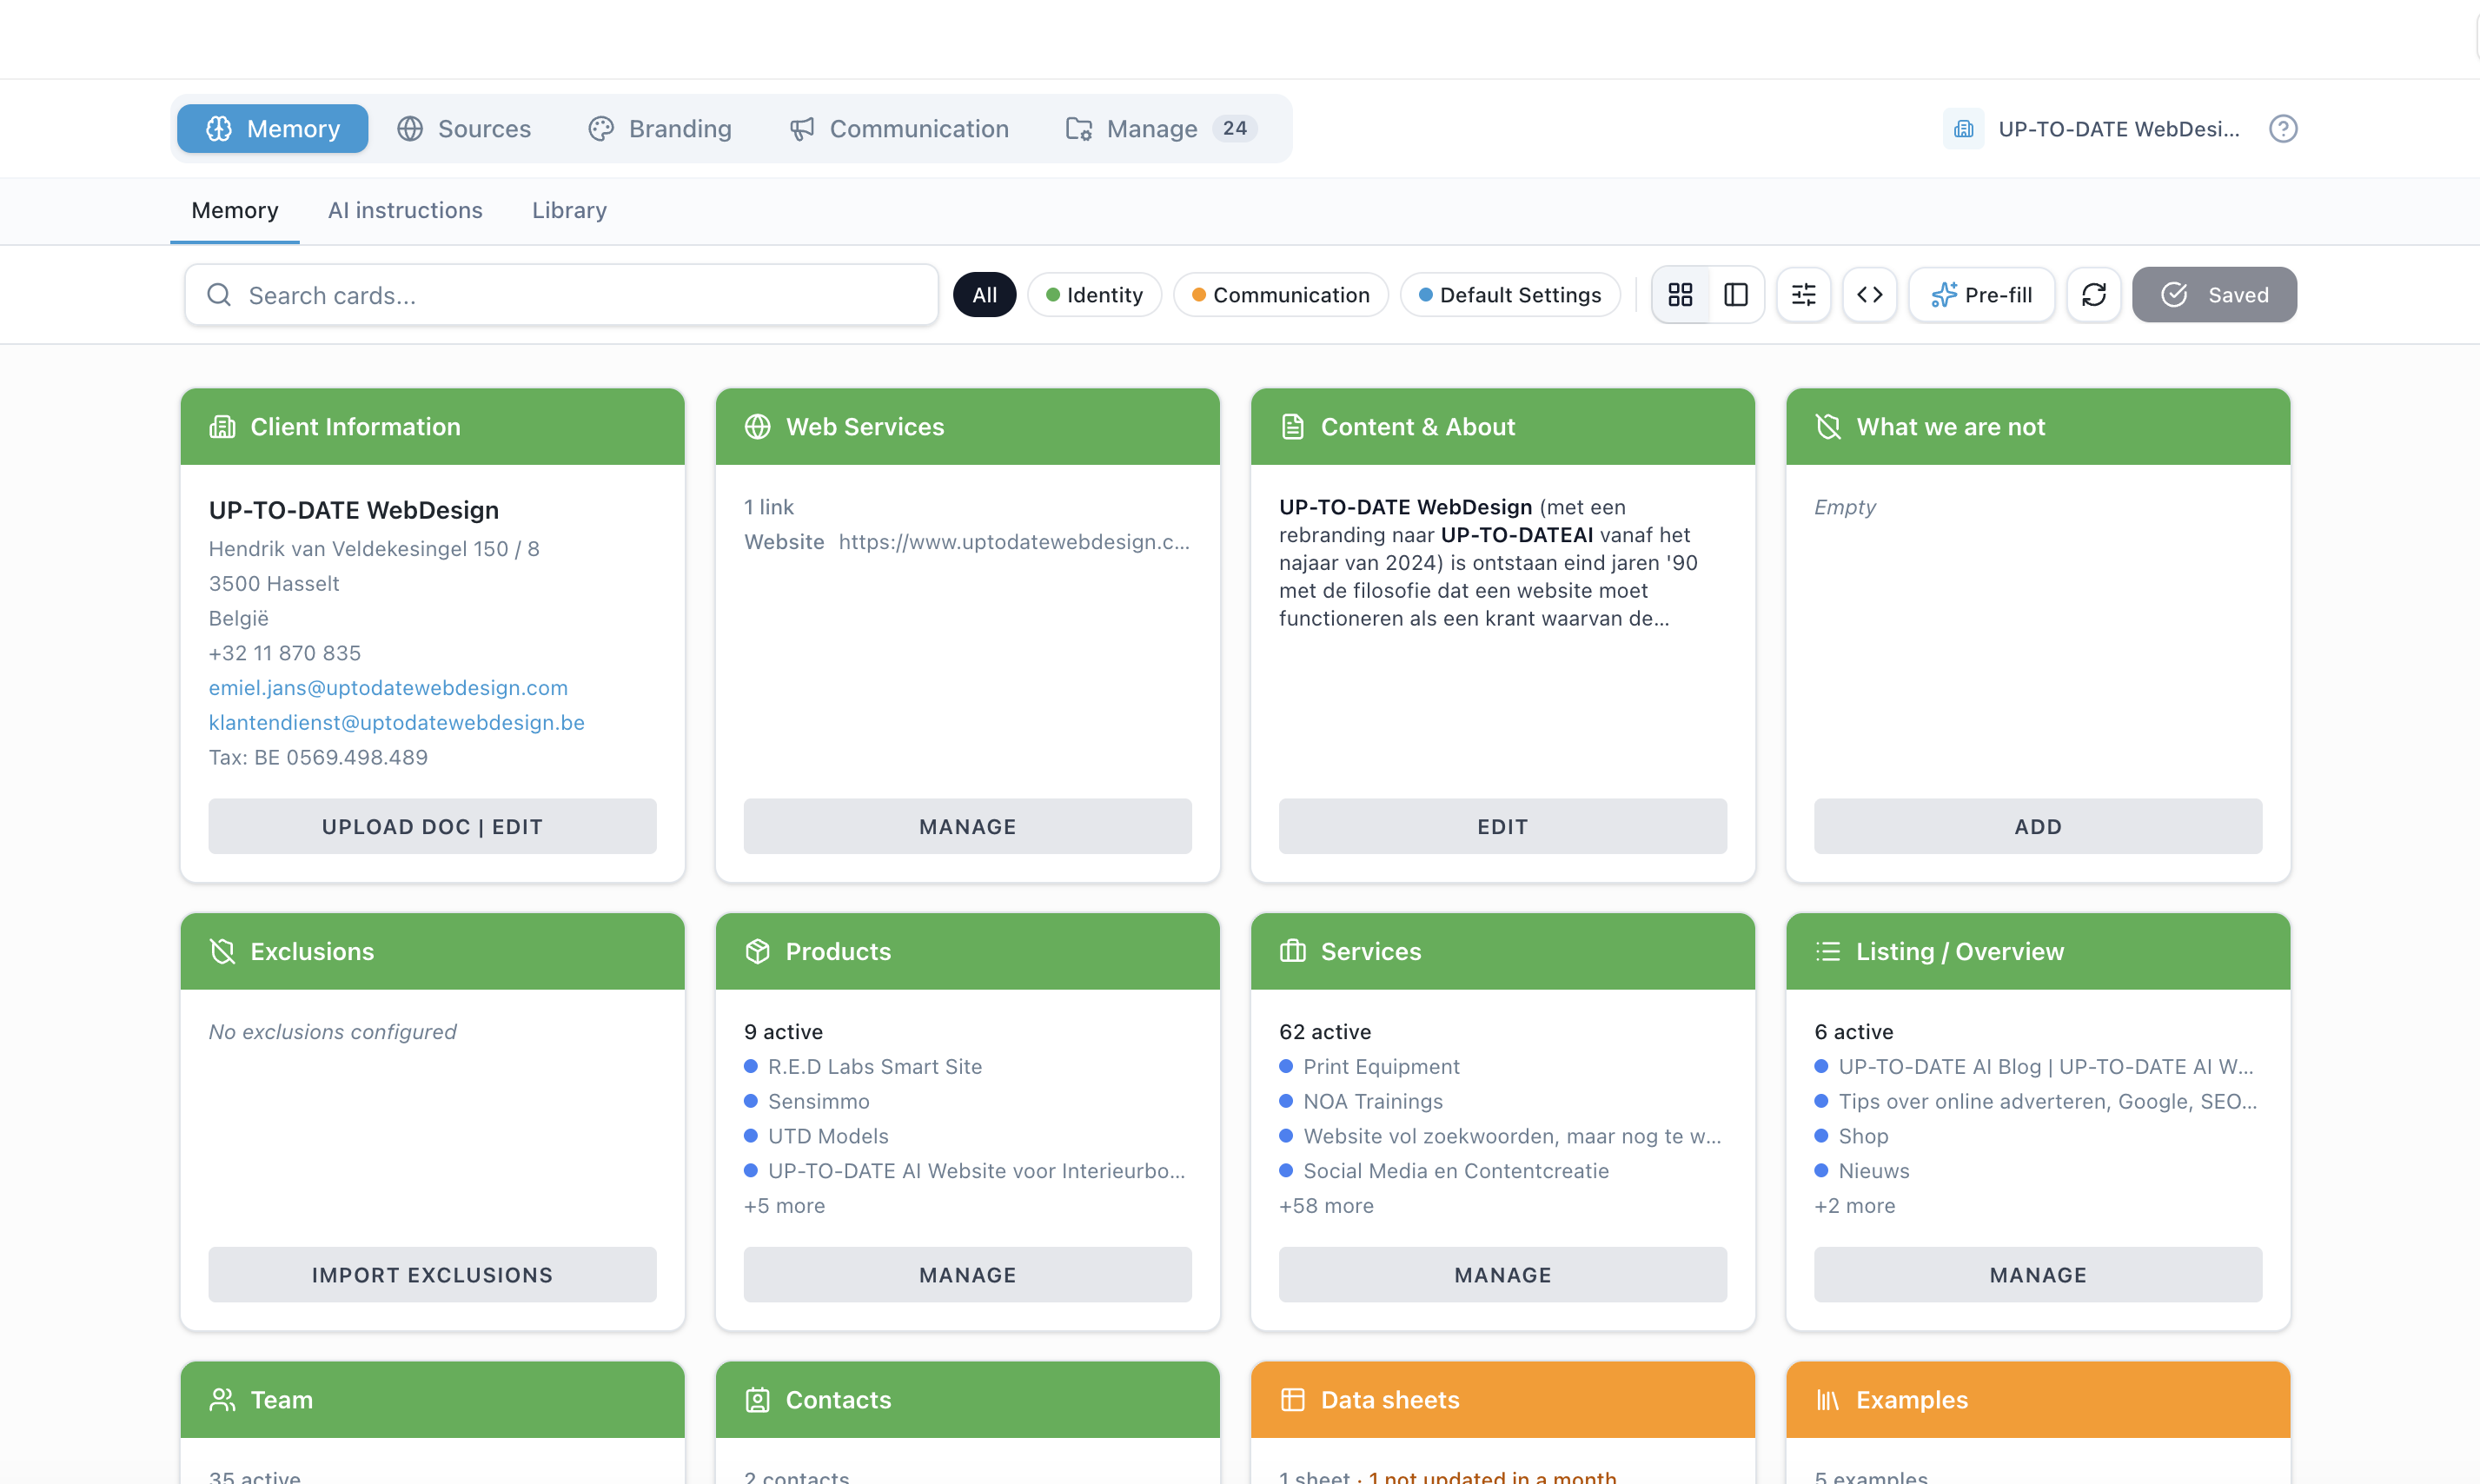
Task: Open the Memory main tab
Action: [272, 129]
